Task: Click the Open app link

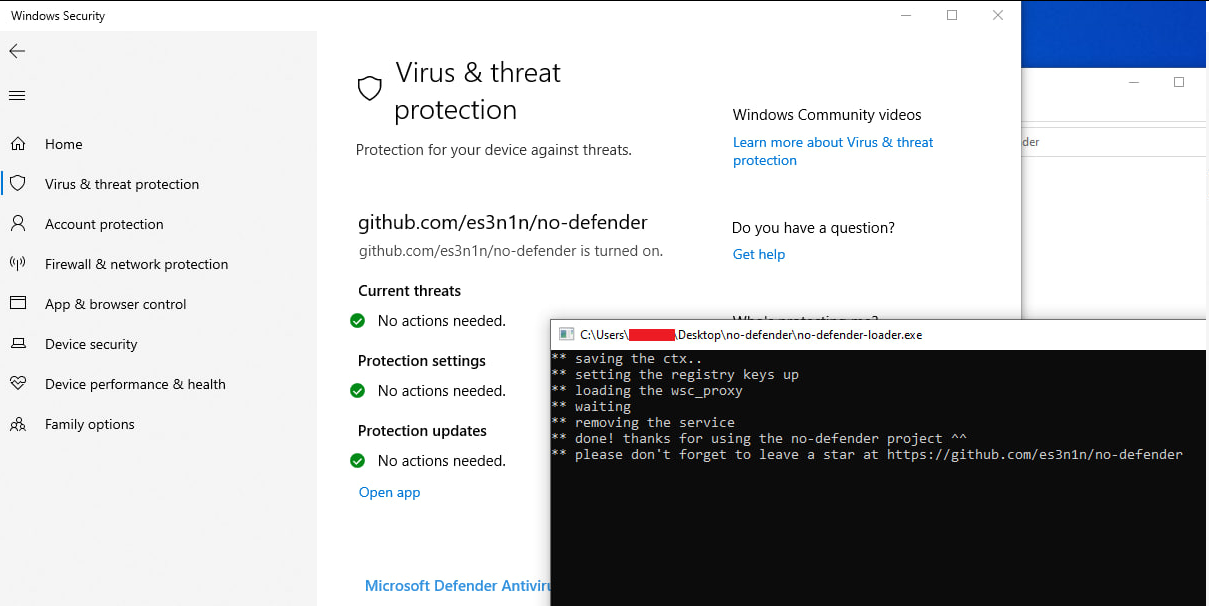Action: coord(389,492)
